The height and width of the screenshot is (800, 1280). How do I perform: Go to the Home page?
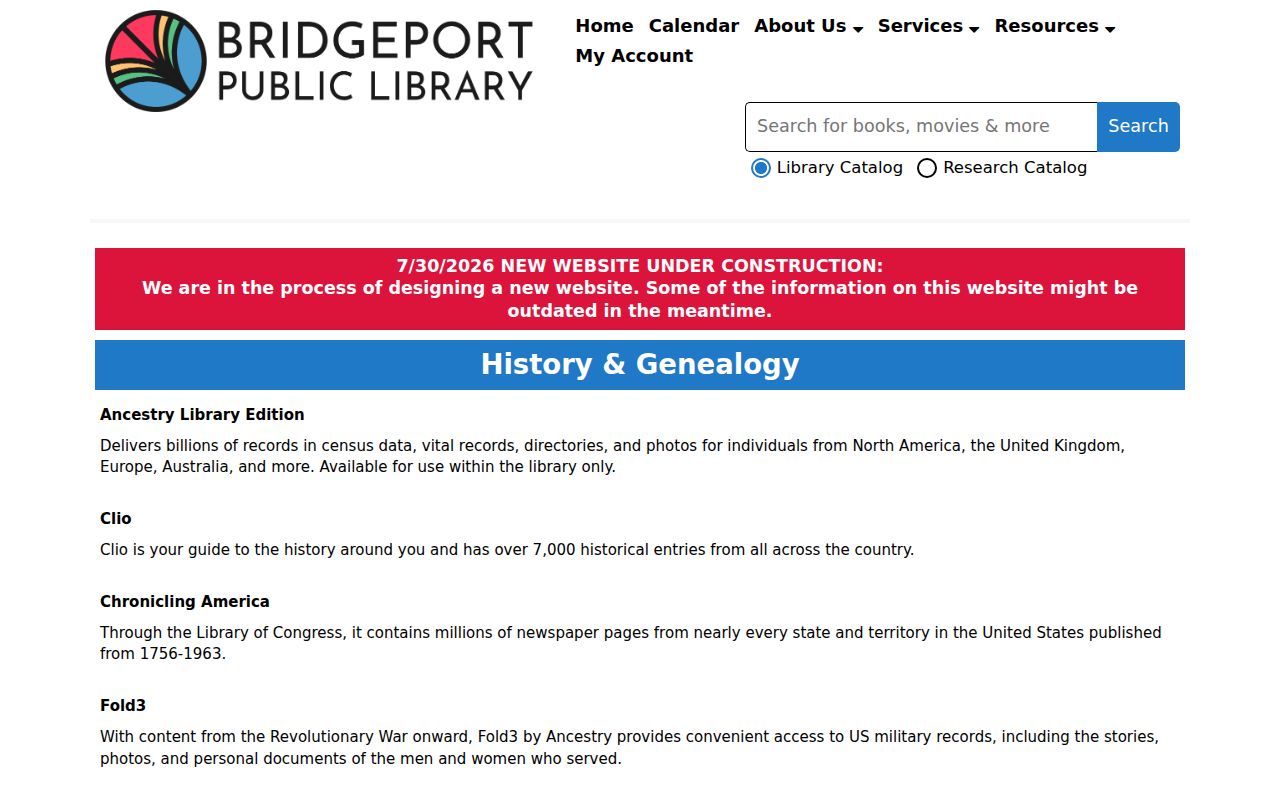coord(604,26)
